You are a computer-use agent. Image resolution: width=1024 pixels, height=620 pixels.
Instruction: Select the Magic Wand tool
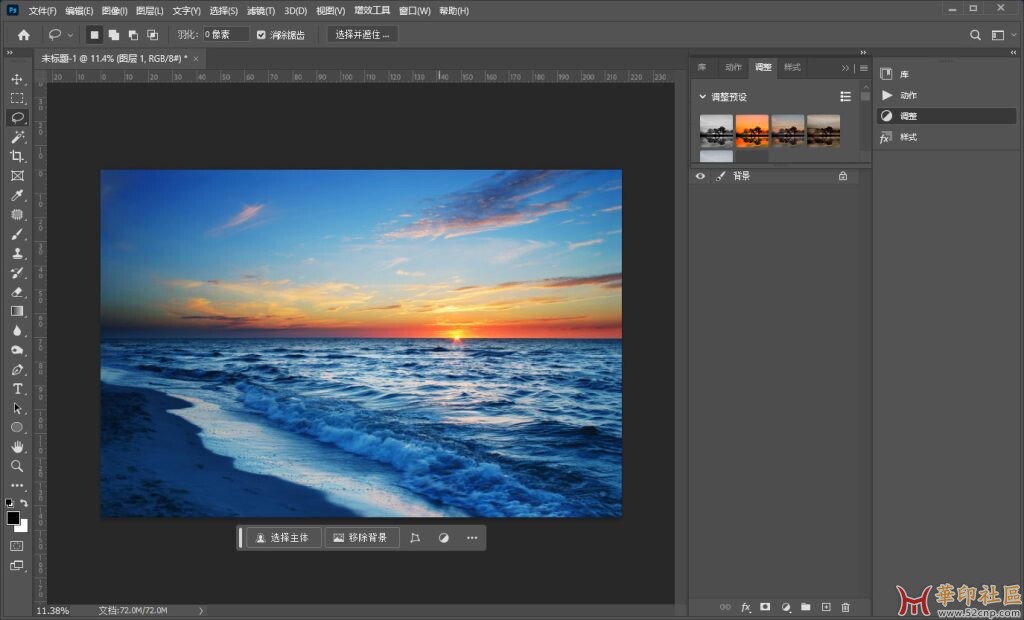[17, 137]
